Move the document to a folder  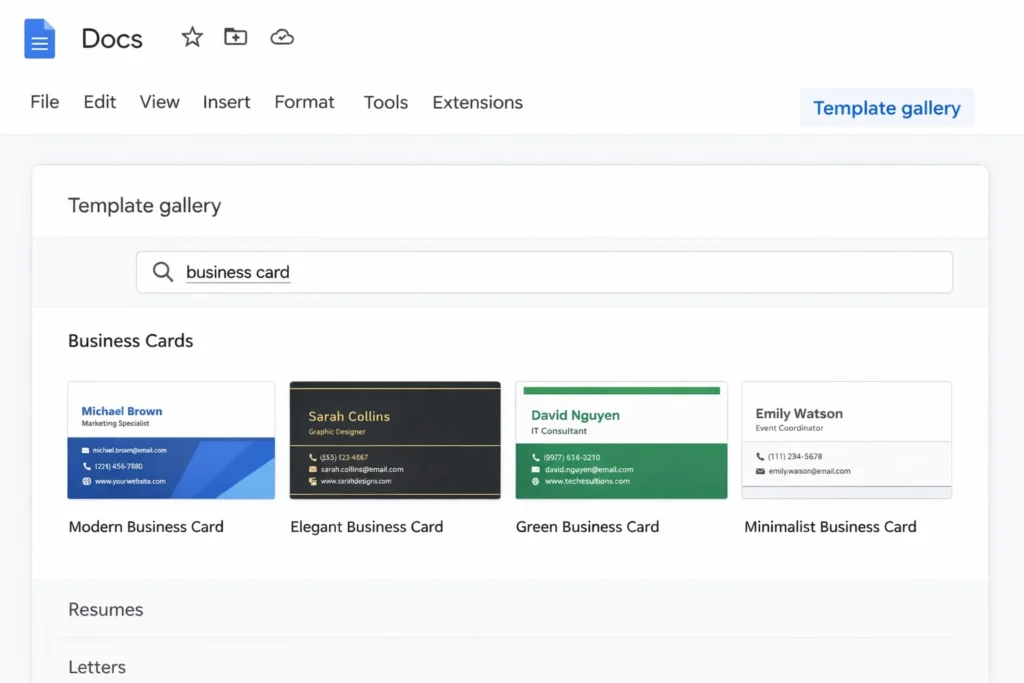pos(236,36)
